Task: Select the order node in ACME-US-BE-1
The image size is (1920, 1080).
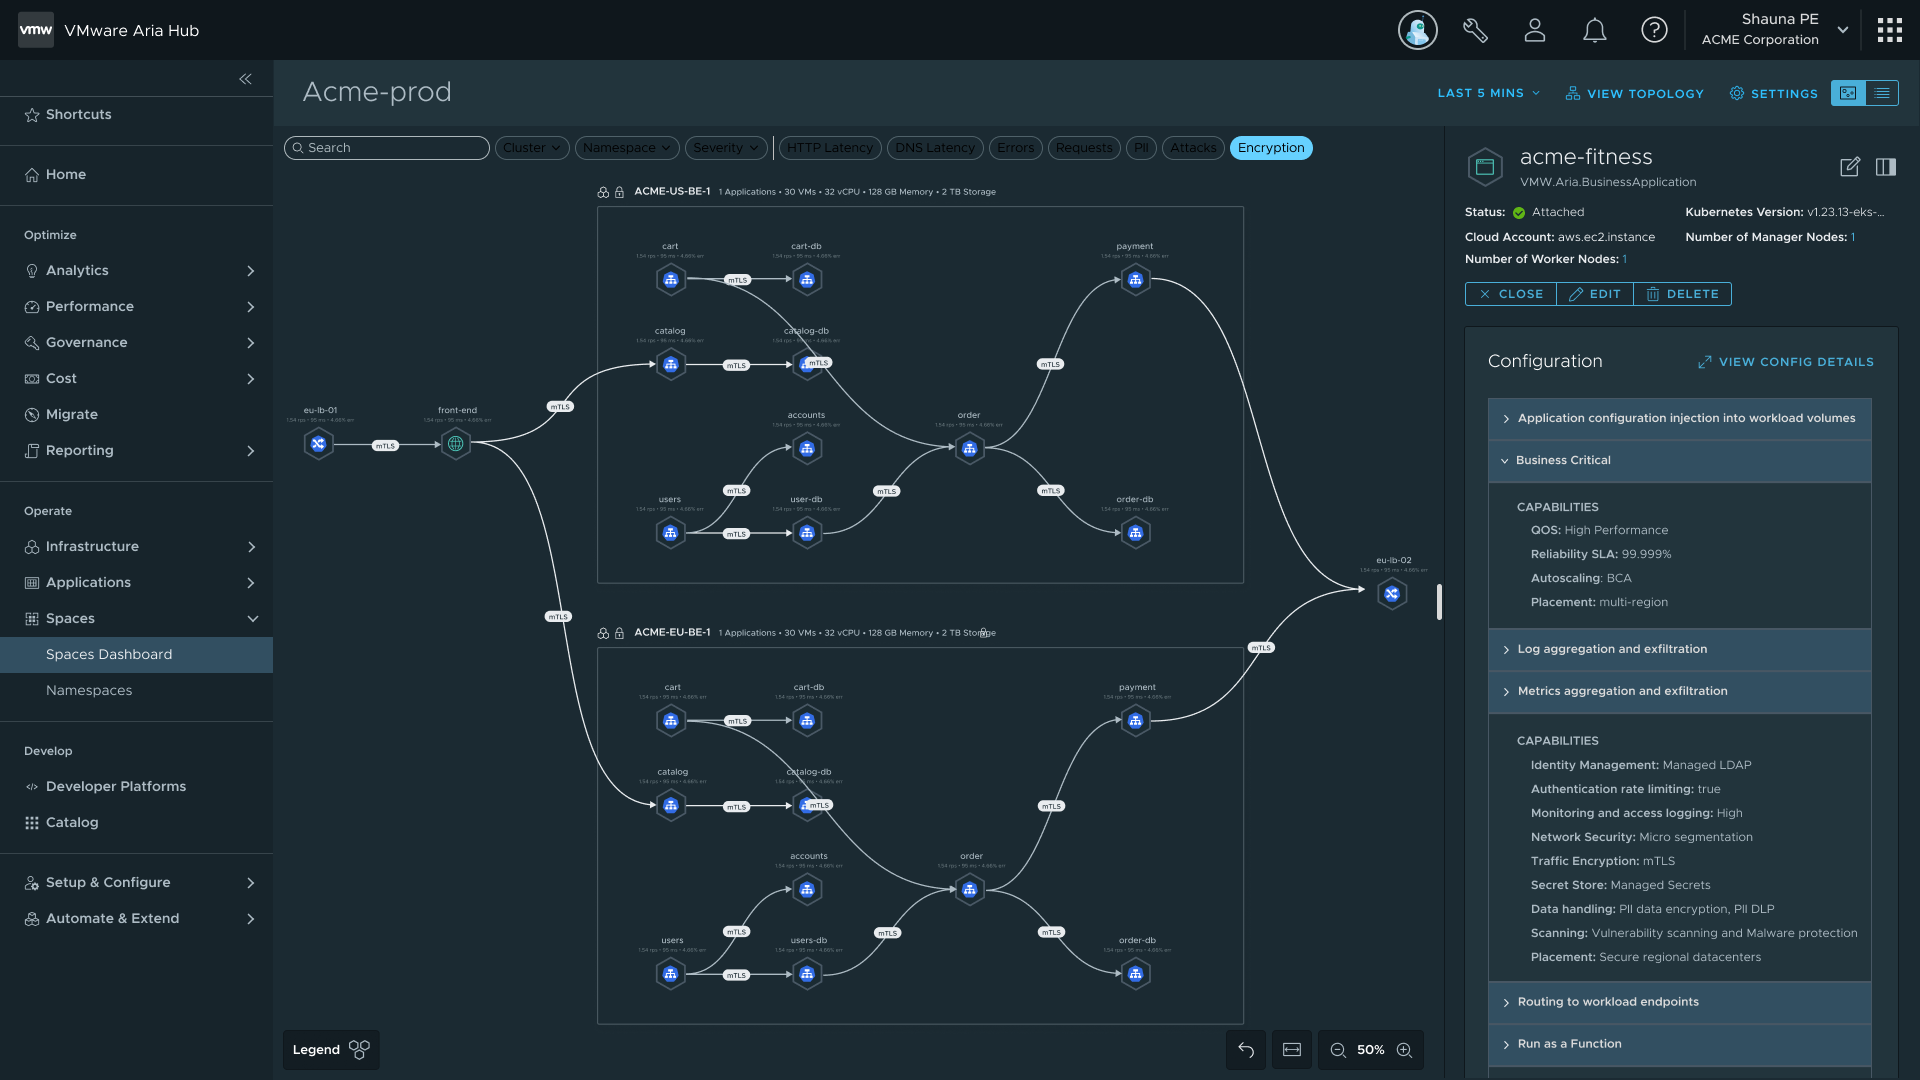Action: [x=969, y=449]
